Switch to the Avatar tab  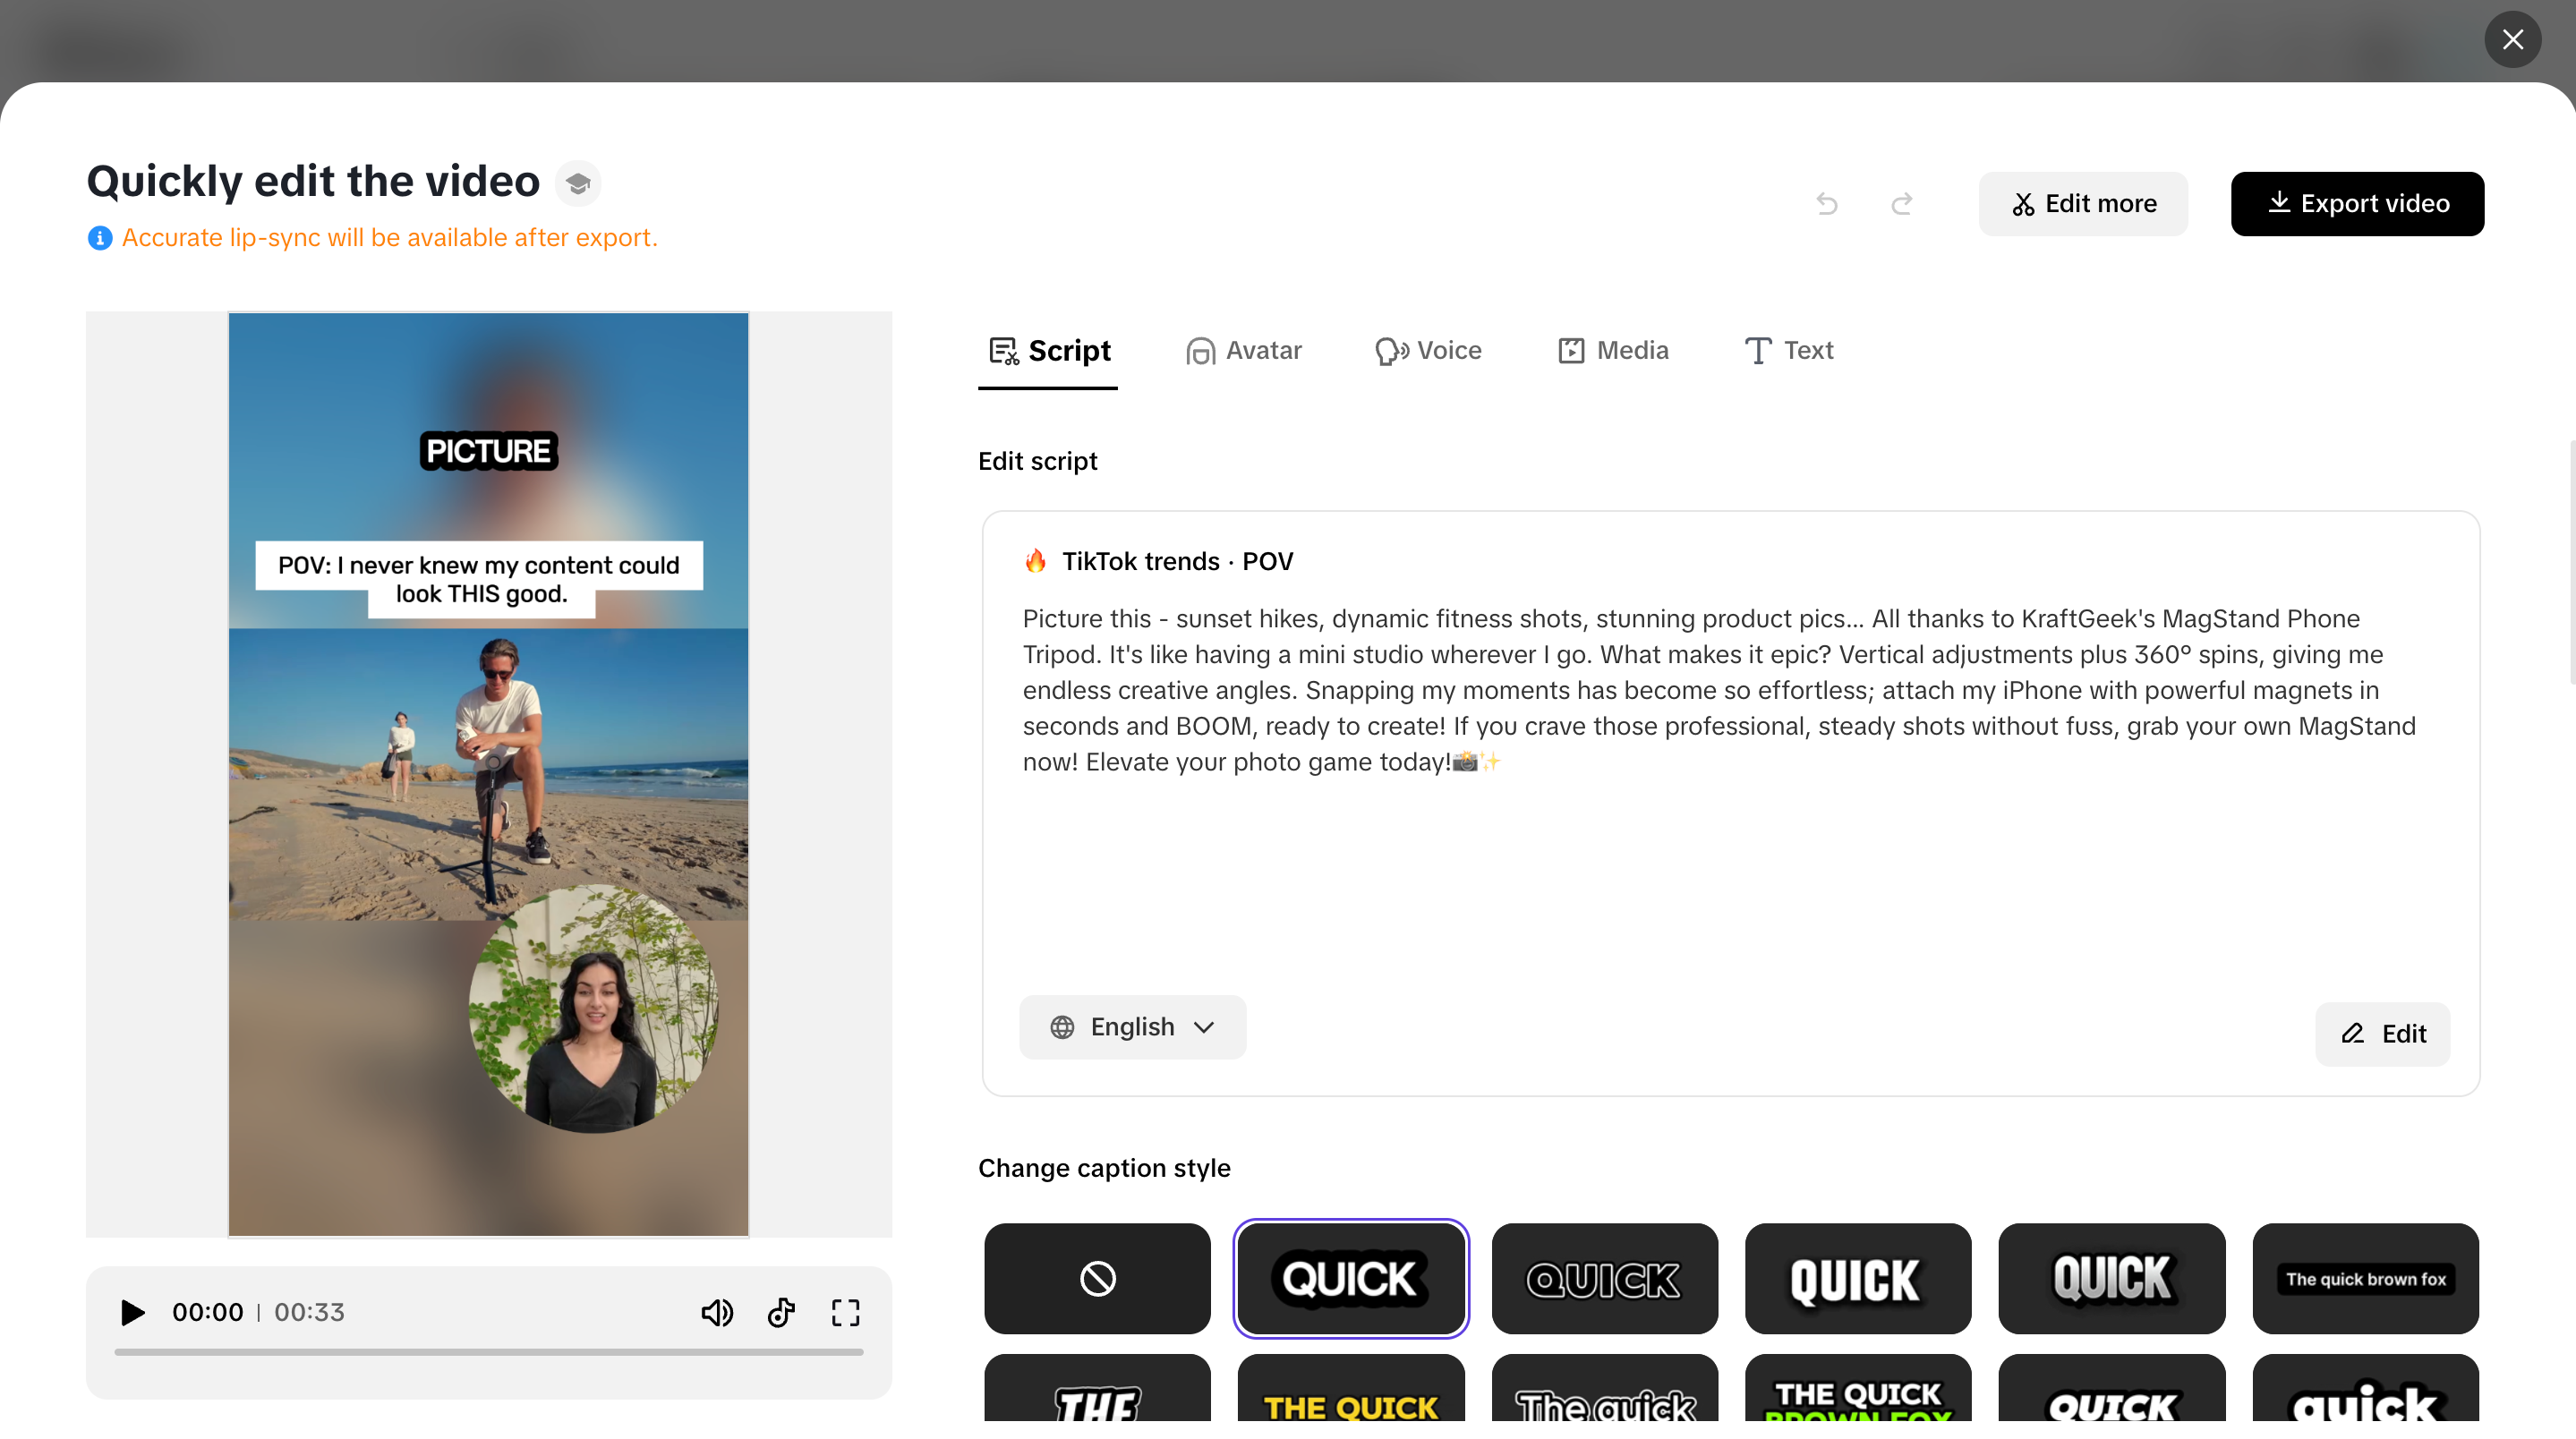click(x=1243, y=350)
